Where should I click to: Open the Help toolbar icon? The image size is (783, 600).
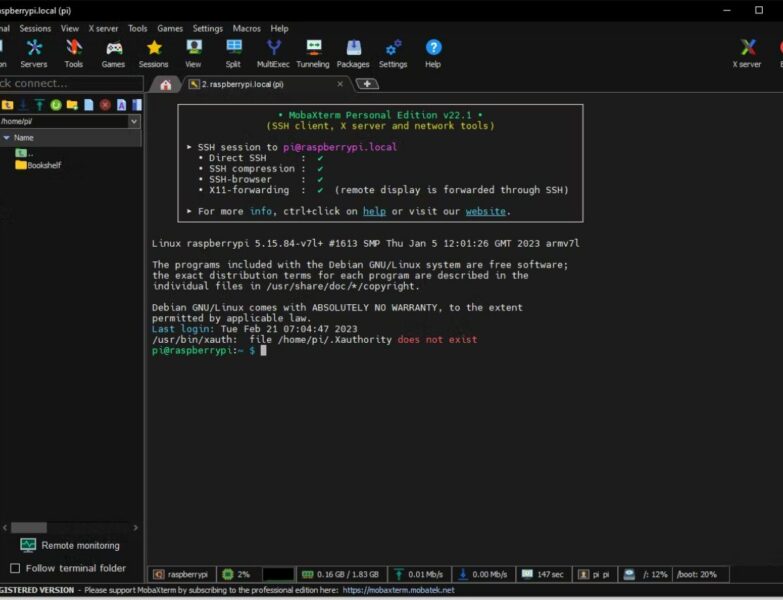pyautogui.click(x=433, y=53)
